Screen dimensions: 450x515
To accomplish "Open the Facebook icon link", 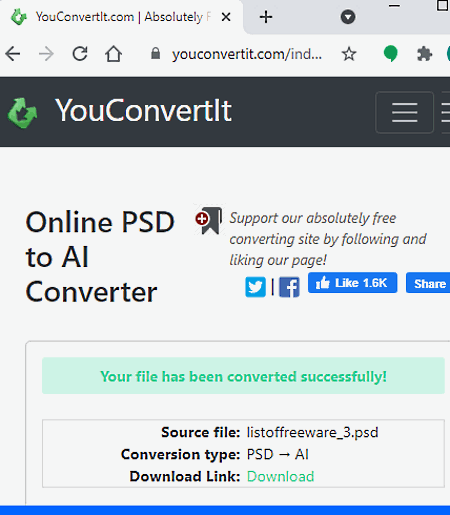I will [289, 287].
